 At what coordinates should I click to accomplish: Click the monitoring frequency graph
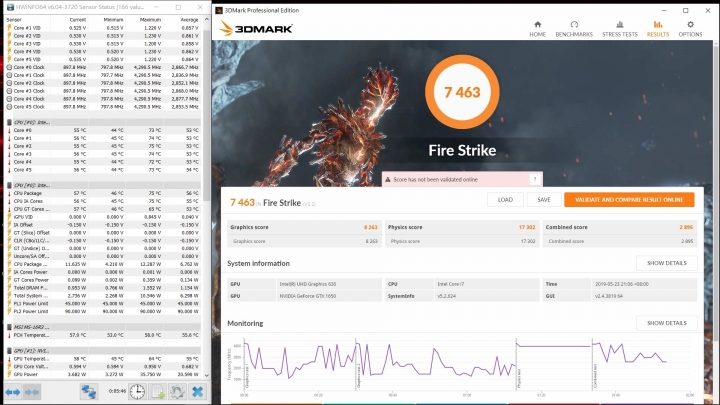464,365
